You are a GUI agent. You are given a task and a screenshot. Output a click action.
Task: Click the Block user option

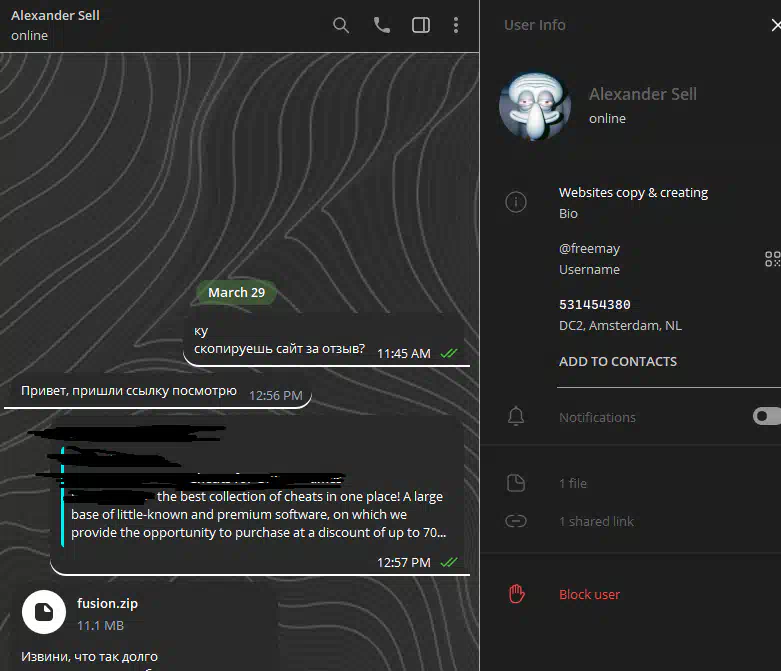coord(589,594)
